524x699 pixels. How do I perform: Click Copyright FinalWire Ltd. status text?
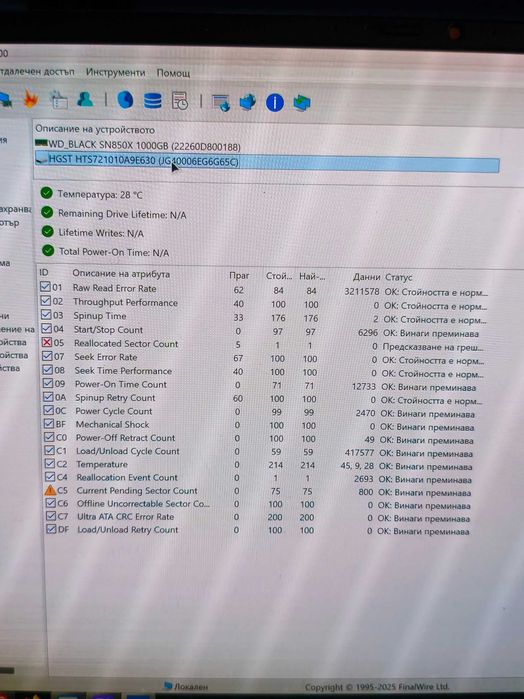(377, 687)
